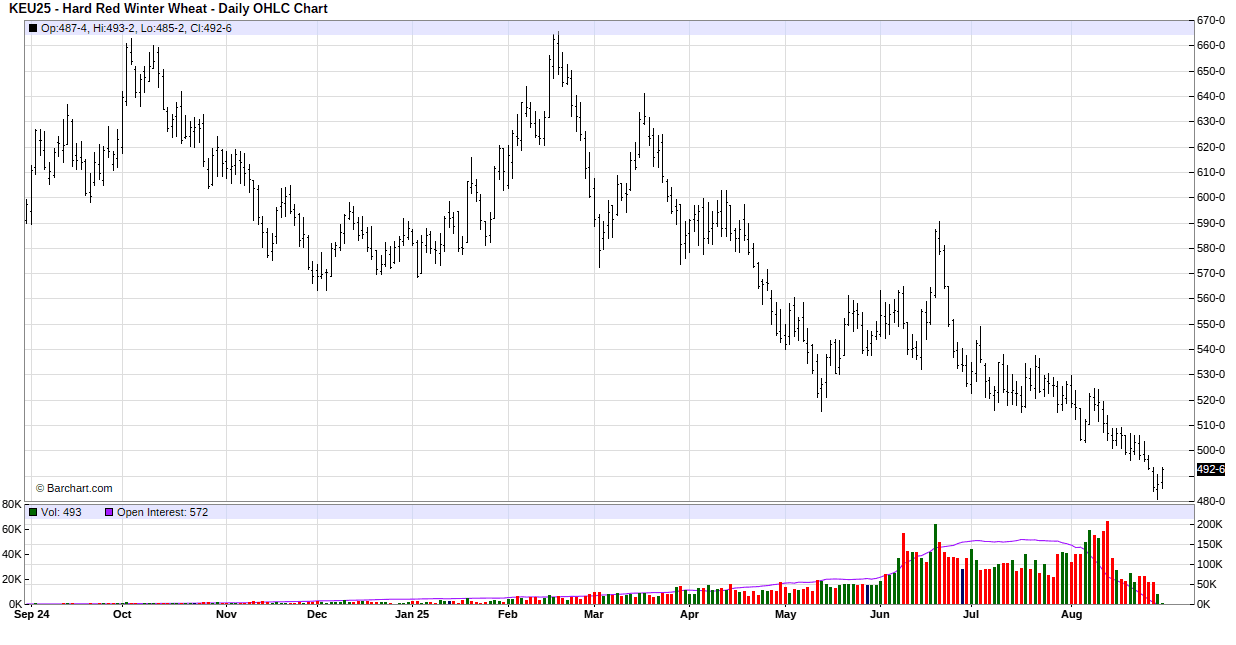Click the Oct date axis label
The height and width of the screenshot is (645, 1236).
(x=122, y=615)
